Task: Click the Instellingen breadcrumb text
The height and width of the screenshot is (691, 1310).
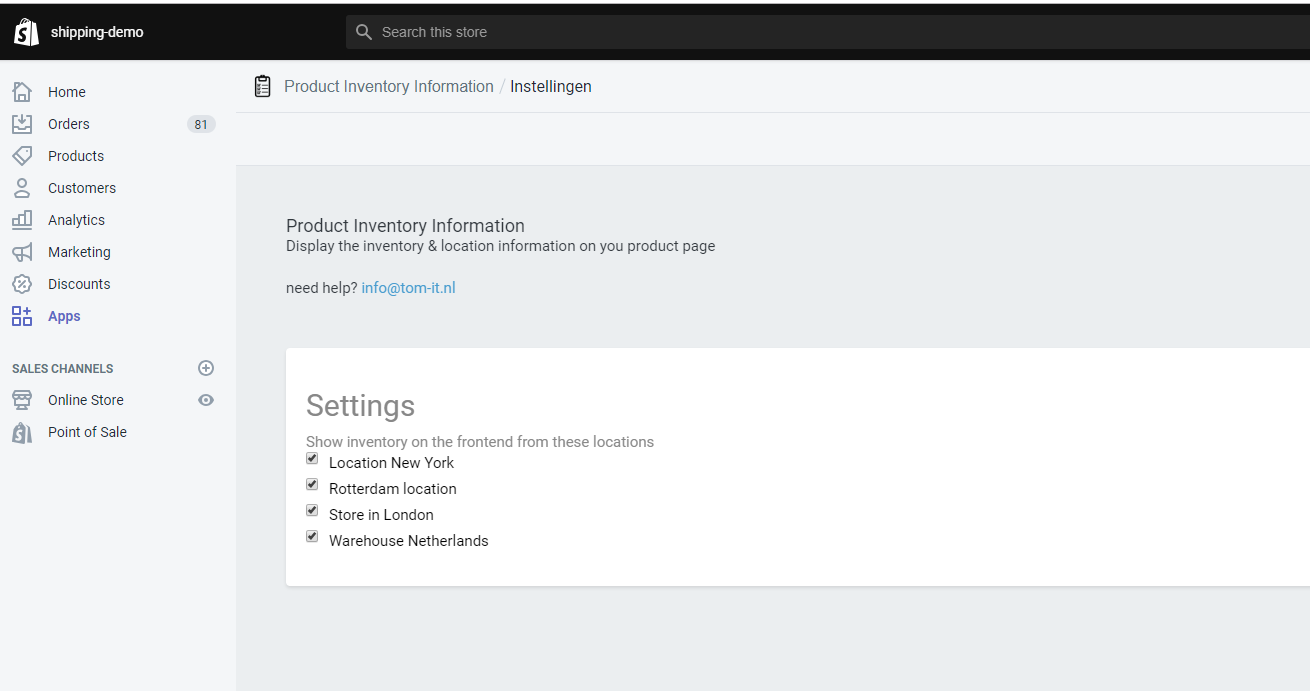Action: (551, 87)
